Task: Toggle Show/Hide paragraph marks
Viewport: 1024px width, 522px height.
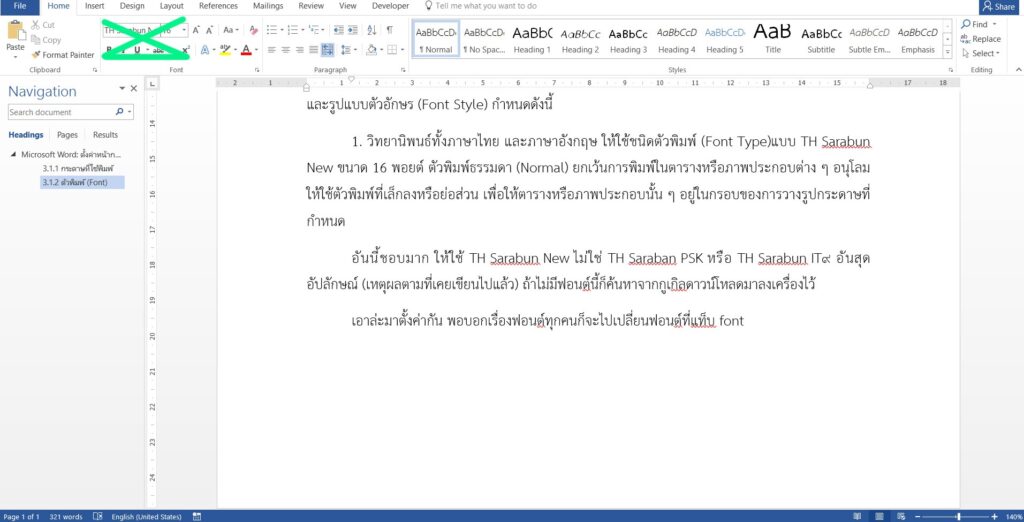Action: [390, 30]
